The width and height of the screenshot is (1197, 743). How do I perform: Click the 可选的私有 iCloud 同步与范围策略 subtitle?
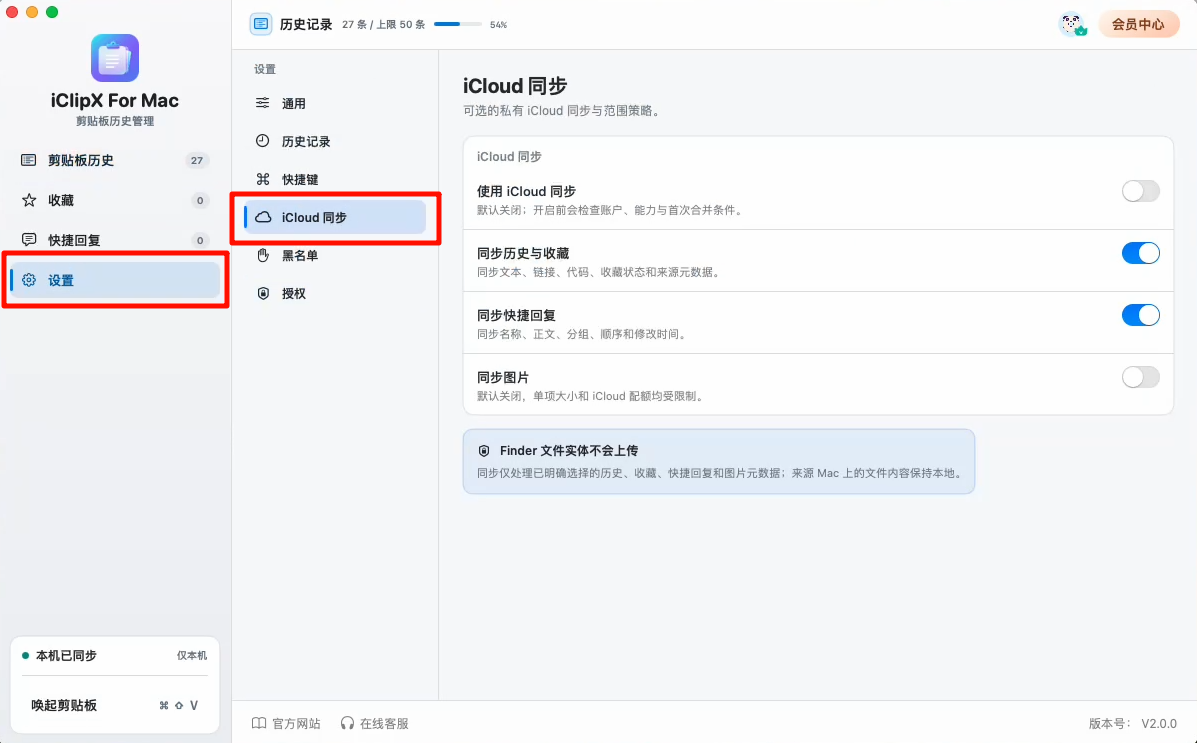pyautogui.click(x=562, y=111)
